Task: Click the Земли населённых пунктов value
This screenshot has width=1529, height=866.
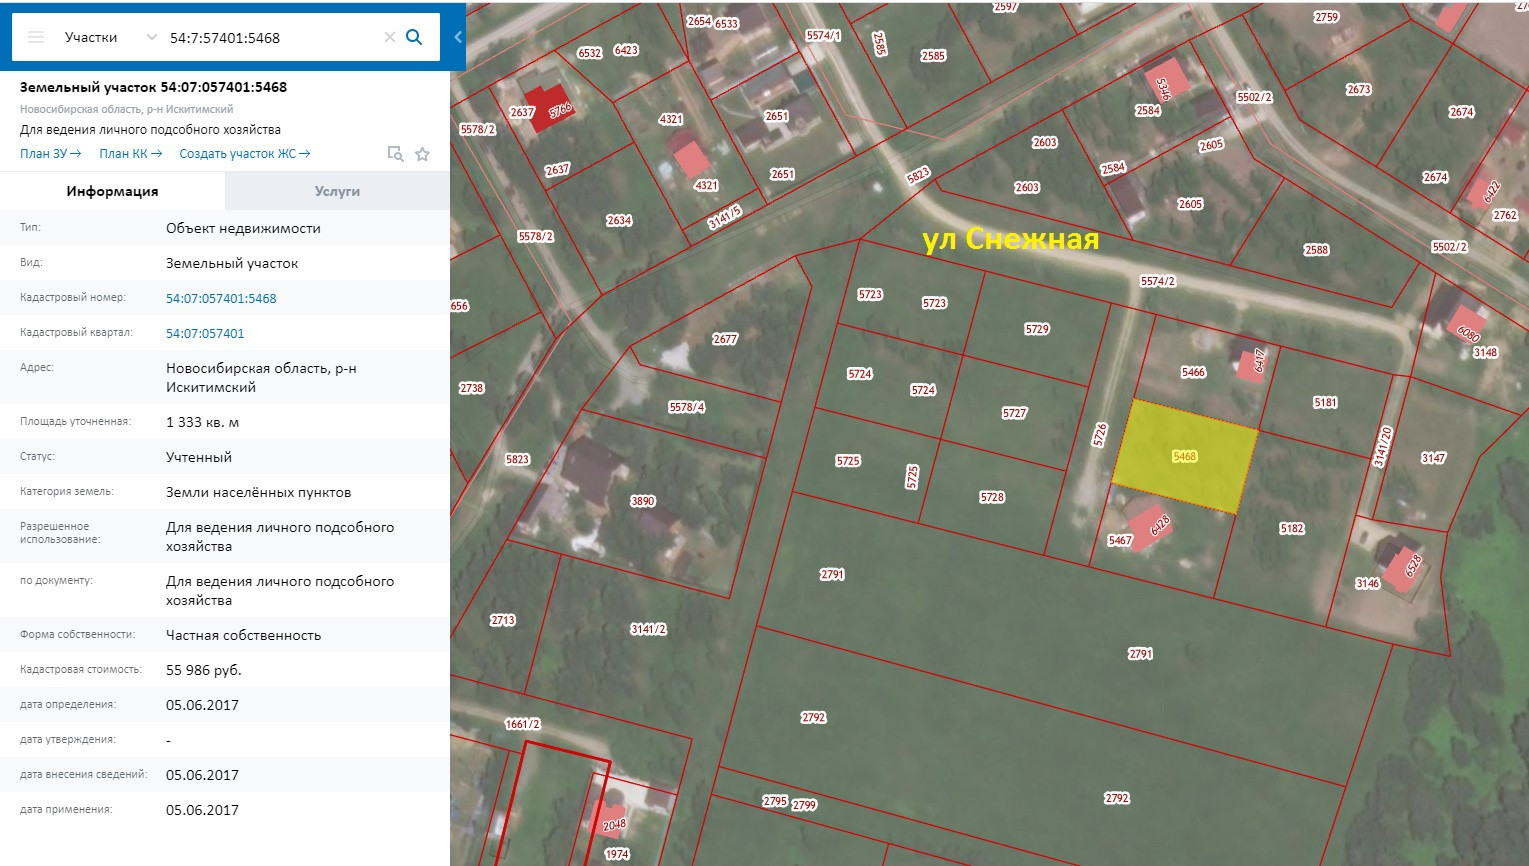Action: tap(258, 492)
